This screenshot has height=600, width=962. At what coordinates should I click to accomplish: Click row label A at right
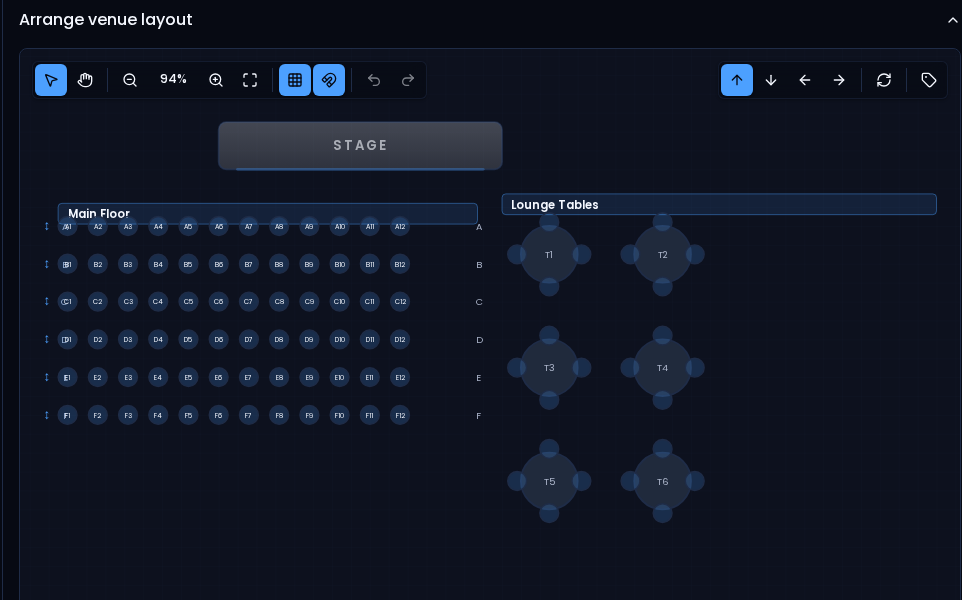(x=479, y=227)
